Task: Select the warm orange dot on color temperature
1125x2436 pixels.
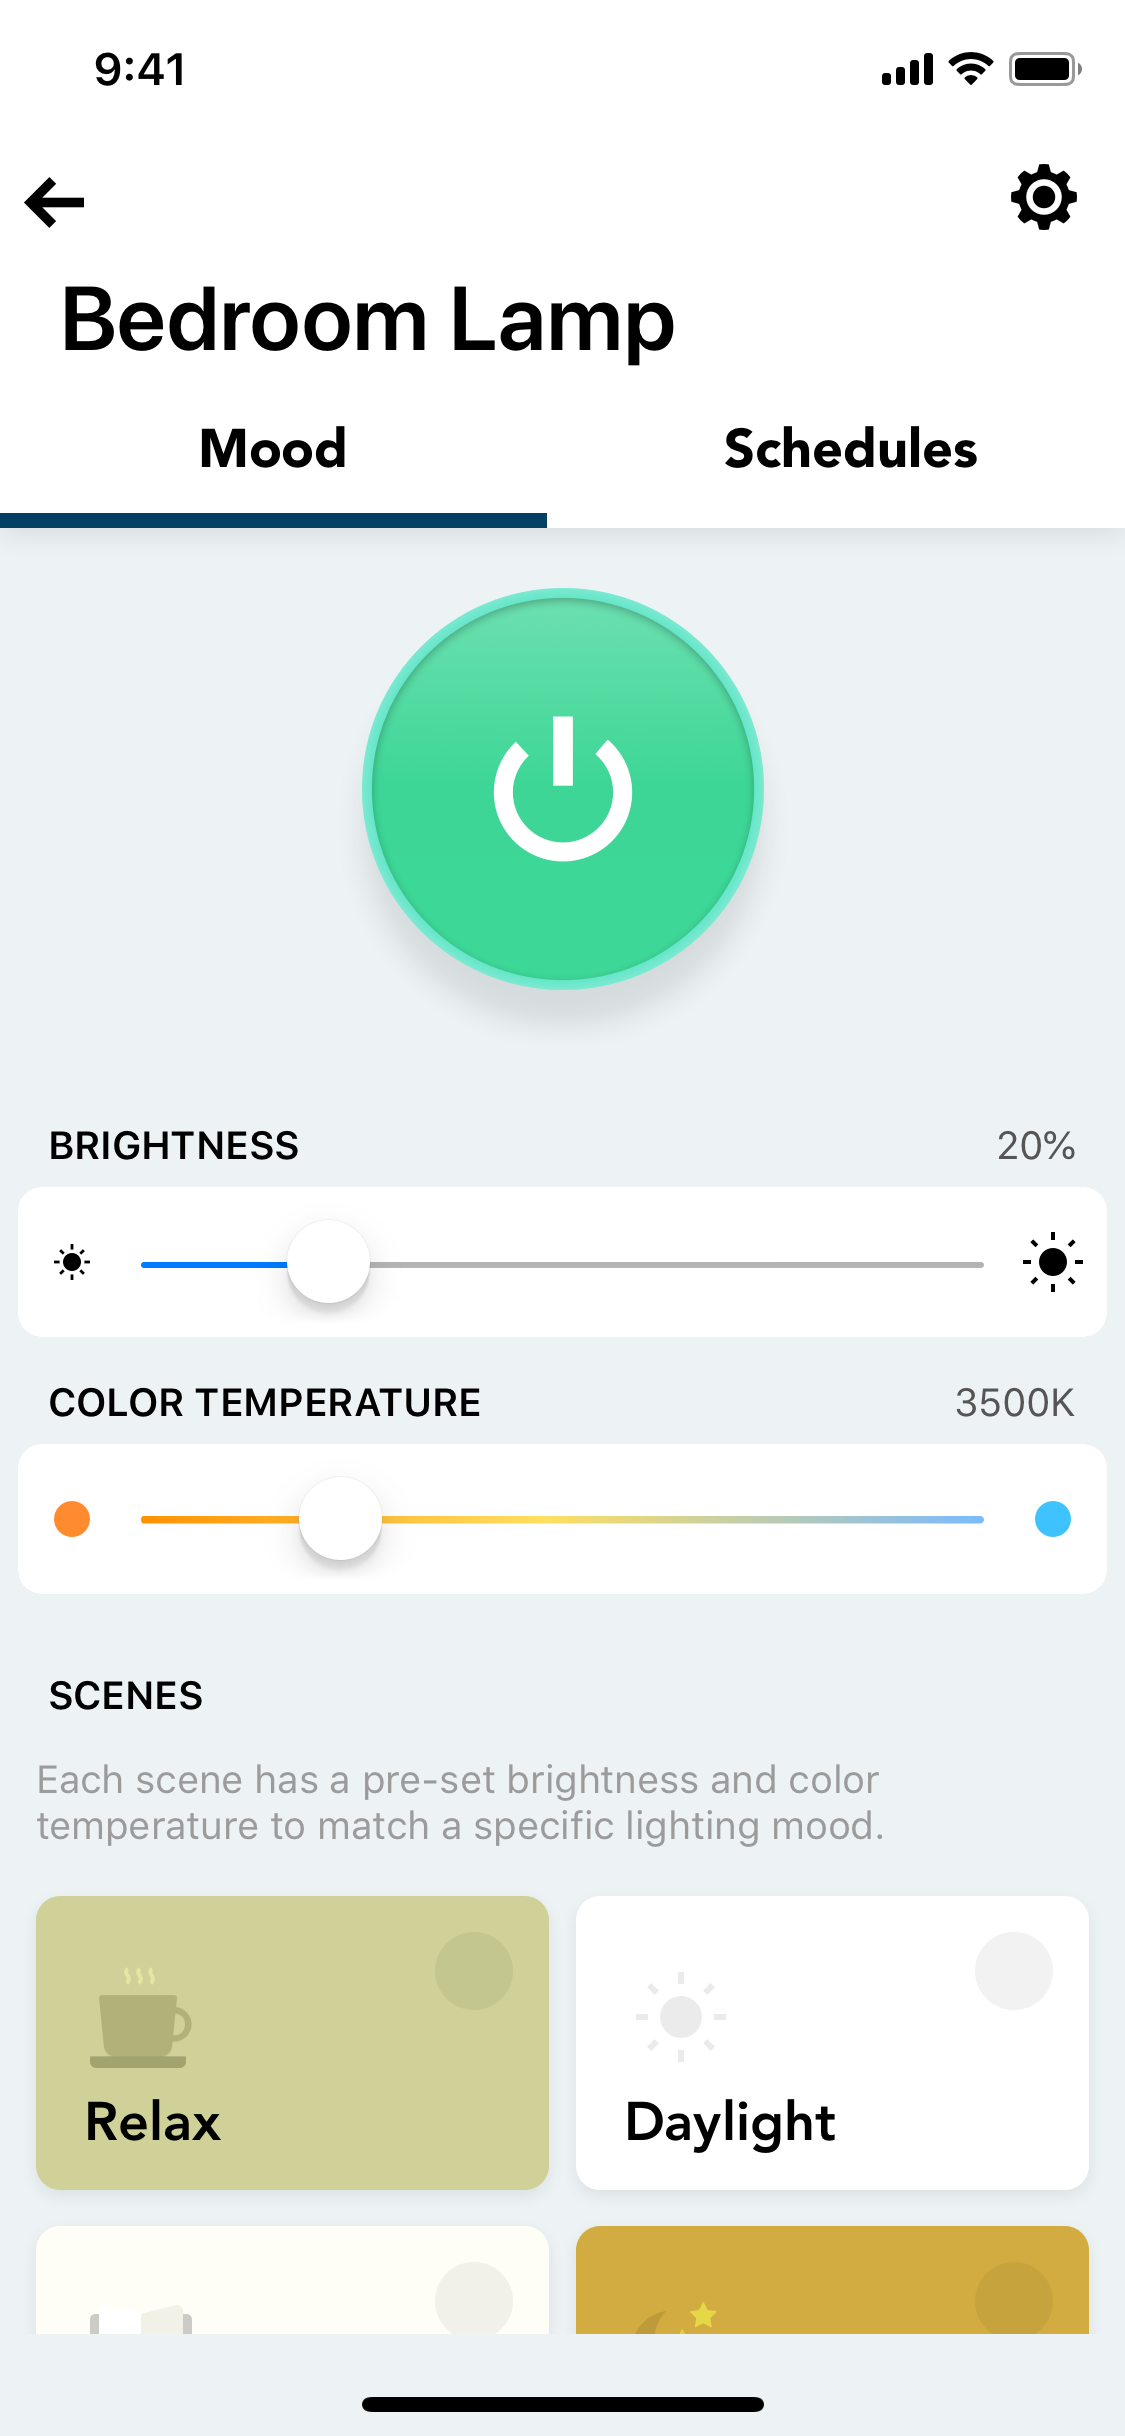Action: pos(72,1519)
